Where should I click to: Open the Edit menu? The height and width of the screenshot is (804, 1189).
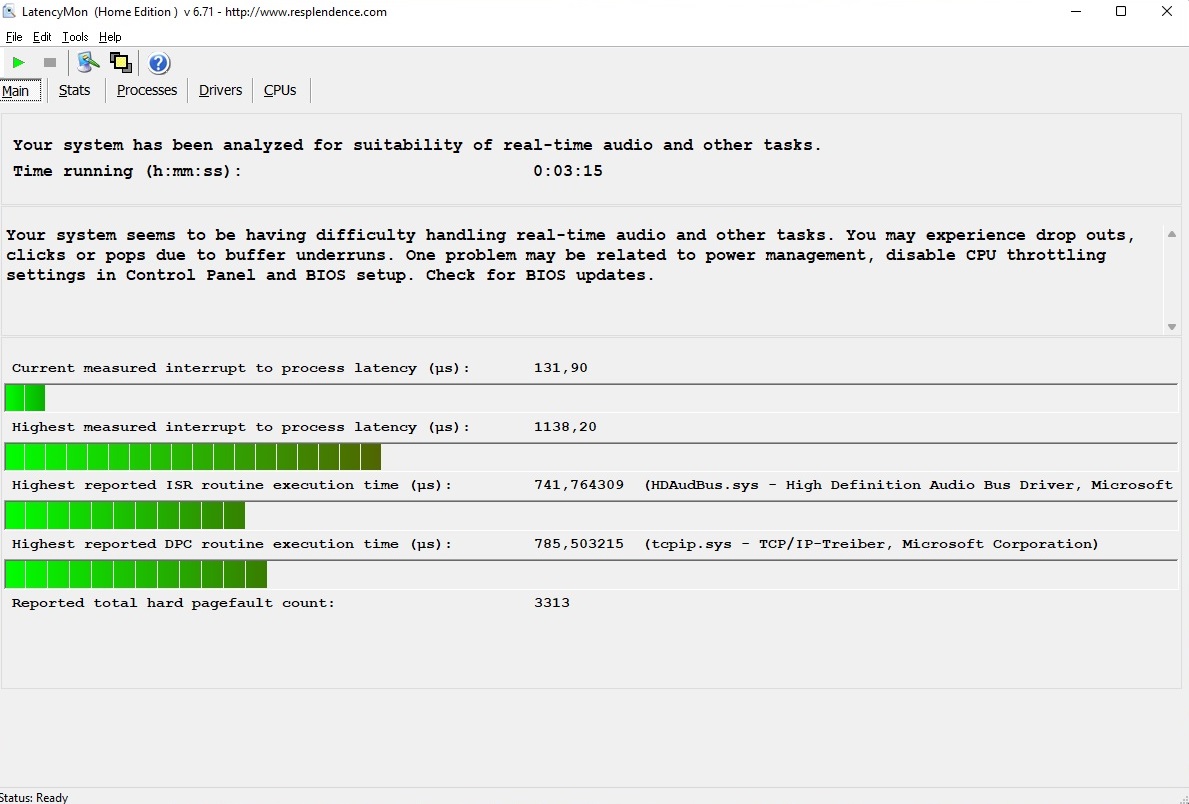point(42,37)
